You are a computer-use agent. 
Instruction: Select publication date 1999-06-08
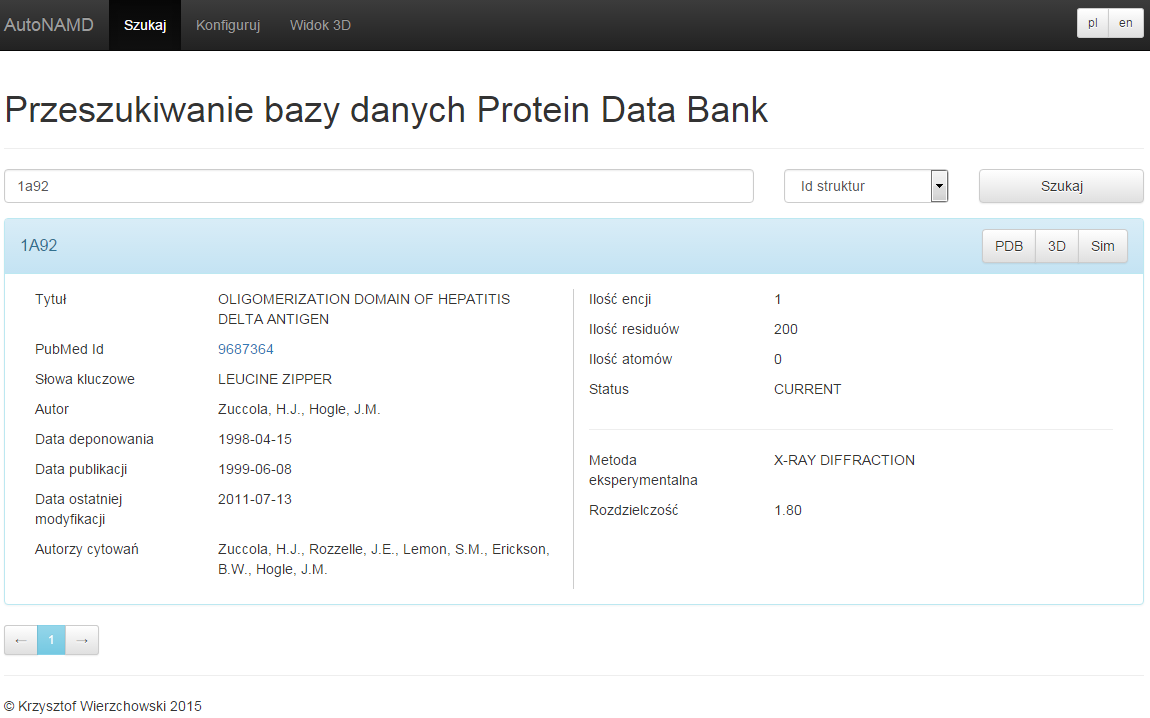point(254,469)
